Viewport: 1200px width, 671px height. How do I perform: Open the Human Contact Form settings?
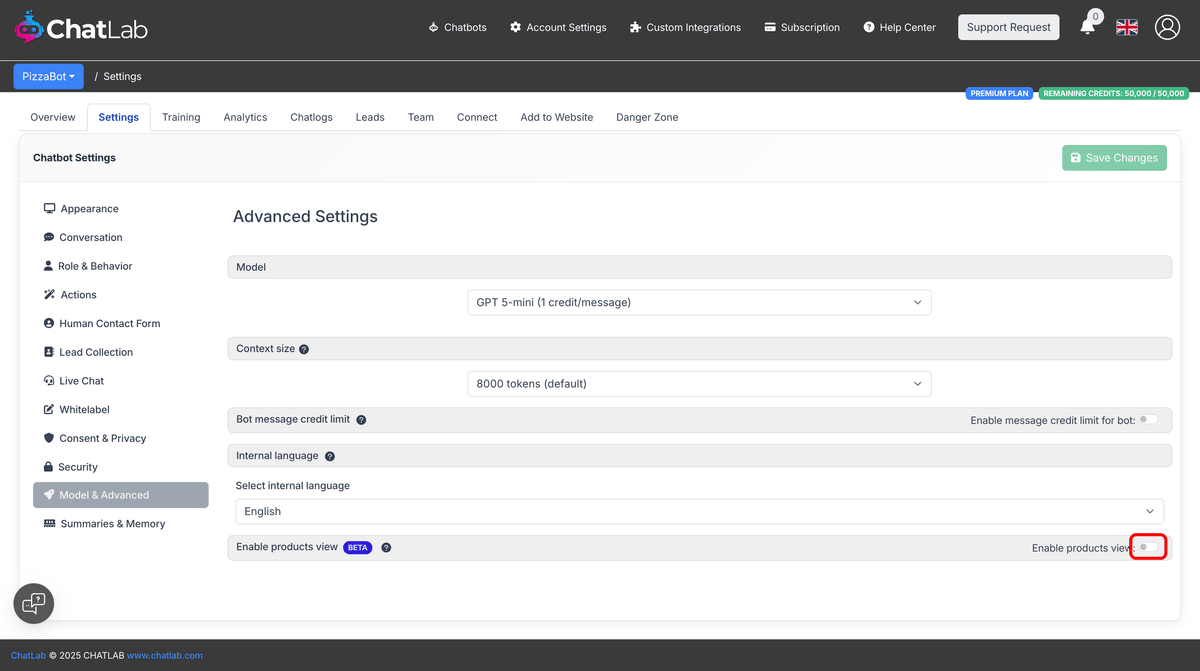pos(110,323)
